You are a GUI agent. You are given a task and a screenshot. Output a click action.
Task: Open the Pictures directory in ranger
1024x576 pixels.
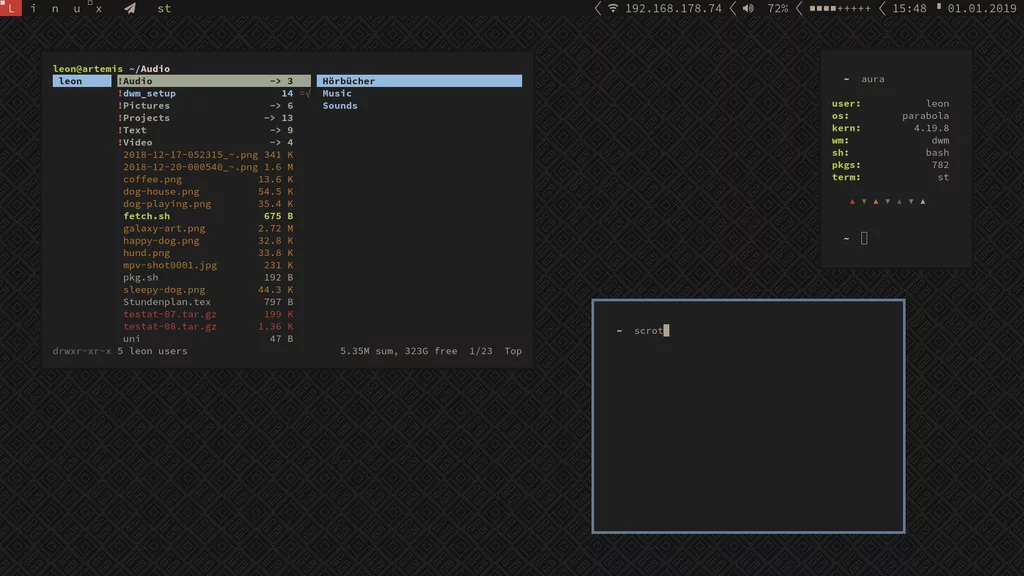(146, 106)
